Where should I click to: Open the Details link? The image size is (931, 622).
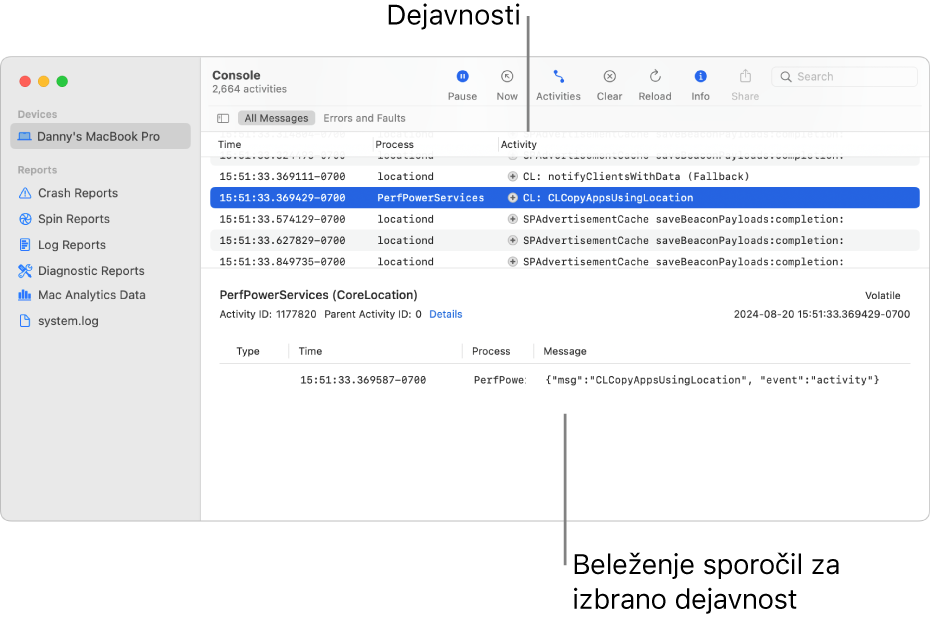445,314
